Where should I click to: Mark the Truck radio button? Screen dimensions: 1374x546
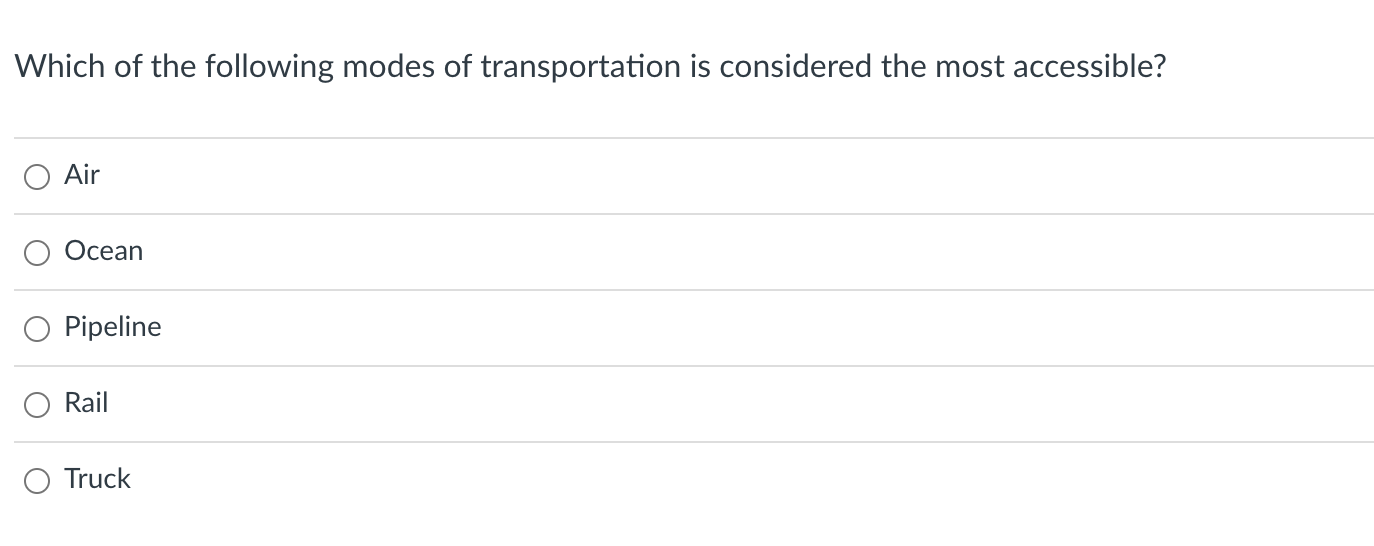click(37, 481)
